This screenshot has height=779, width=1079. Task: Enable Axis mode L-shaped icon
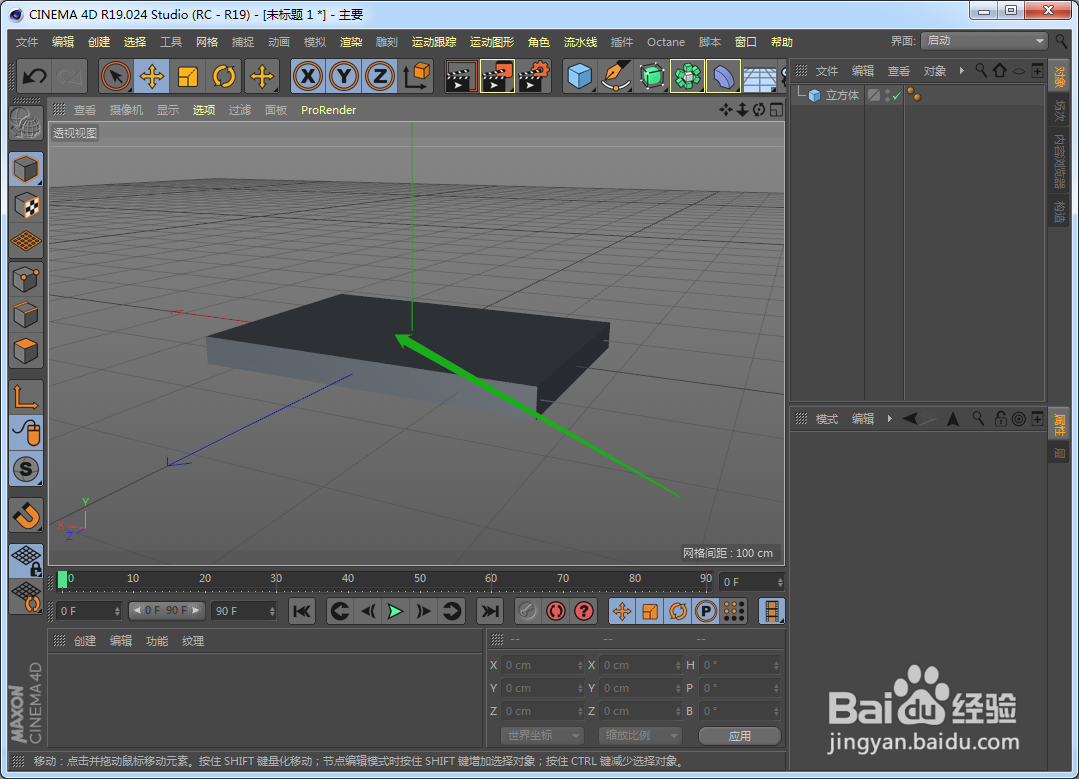coord(26,397)
